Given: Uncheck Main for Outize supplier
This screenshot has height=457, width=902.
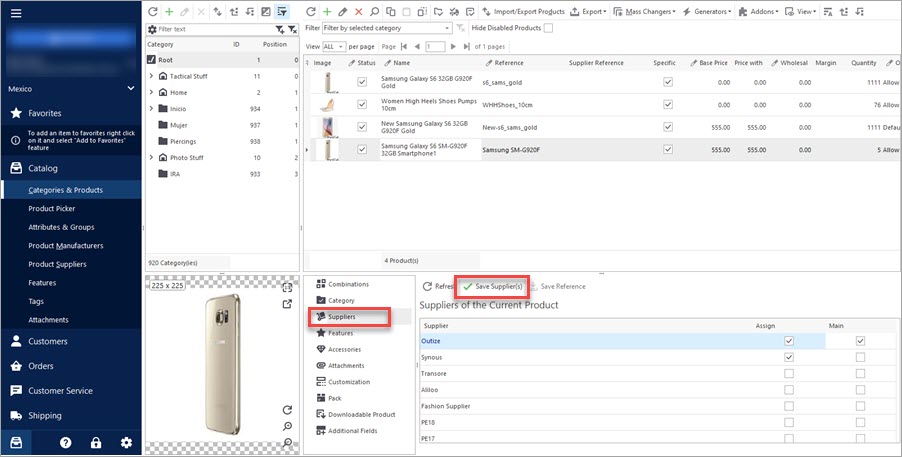Looking at the screenshot, I should [x=860, y=341].
